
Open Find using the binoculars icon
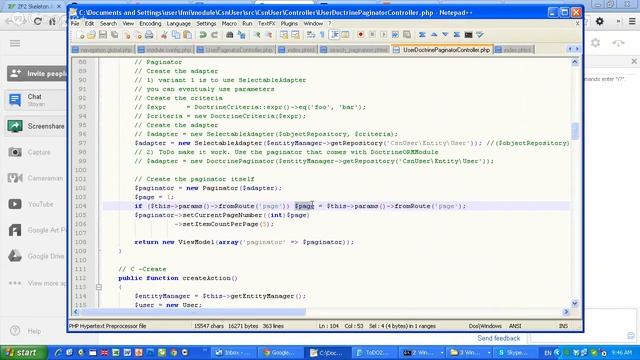click(x=229, y=35)
